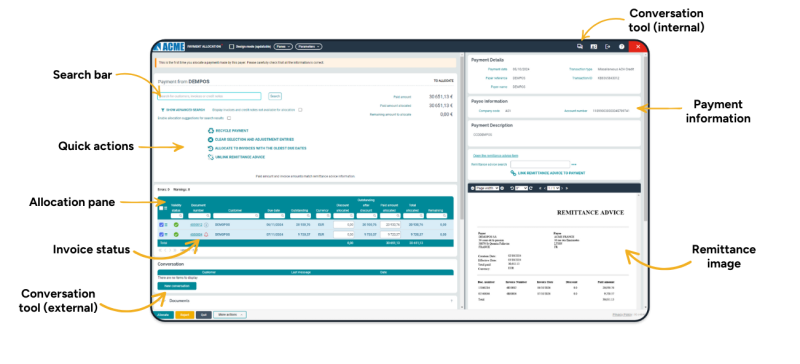Rotate remittance image counterclockwise
Screen dimensions: 800x364
coord(512,188)
